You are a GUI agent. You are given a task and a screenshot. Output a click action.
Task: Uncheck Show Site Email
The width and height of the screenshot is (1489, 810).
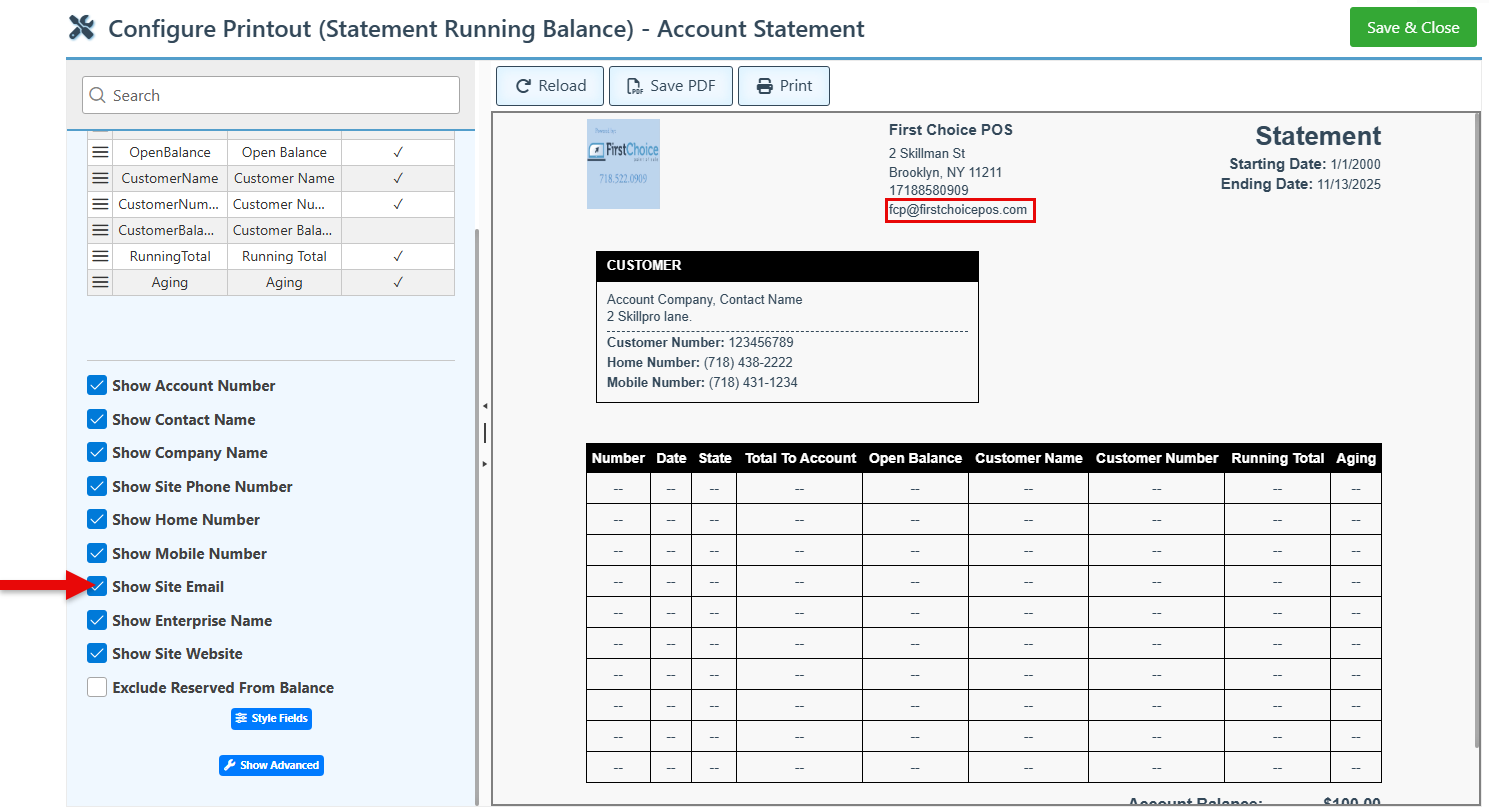pyautogui.click(x=97, y=587)
